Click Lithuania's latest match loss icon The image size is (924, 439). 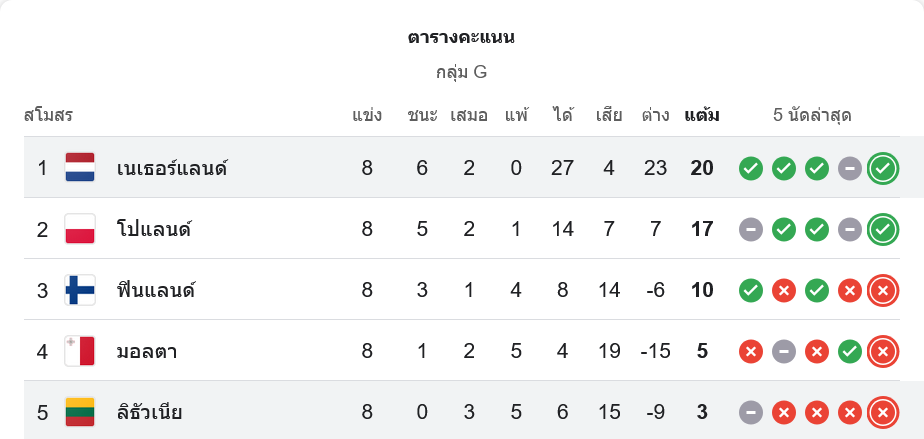tap(882, 412)
